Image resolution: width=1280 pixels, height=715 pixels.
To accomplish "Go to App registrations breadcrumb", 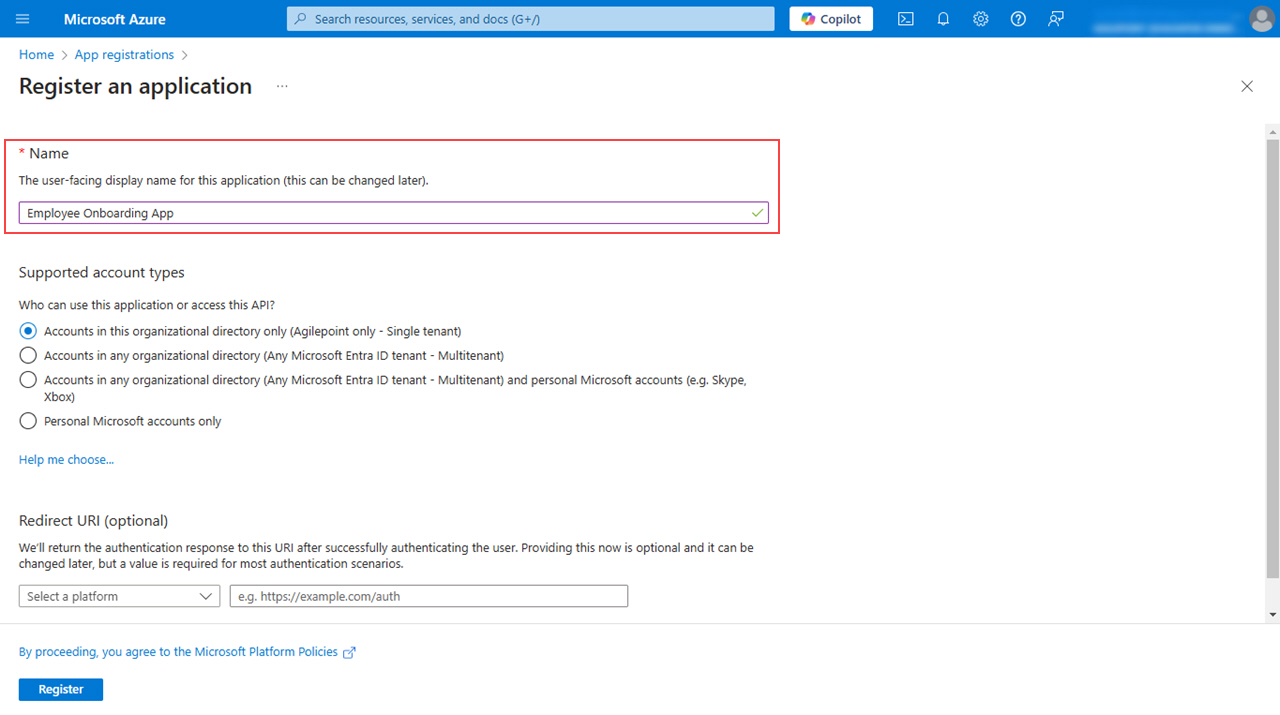I will click(x=124, y=55).
